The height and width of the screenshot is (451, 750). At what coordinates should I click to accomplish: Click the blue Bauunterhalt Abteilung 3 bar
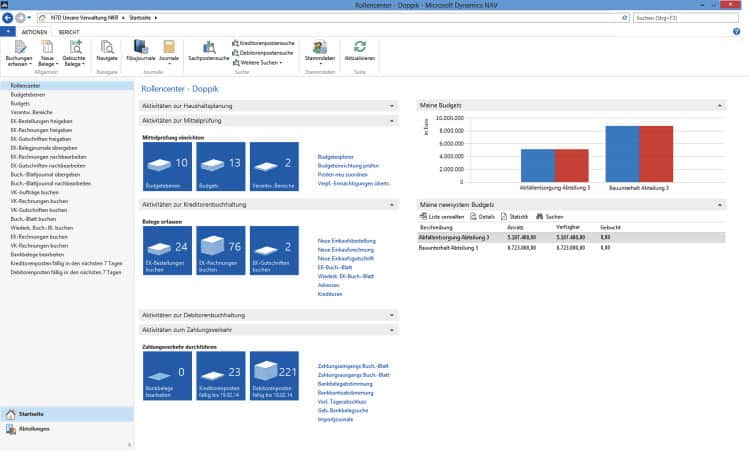(x=622, y=154)
